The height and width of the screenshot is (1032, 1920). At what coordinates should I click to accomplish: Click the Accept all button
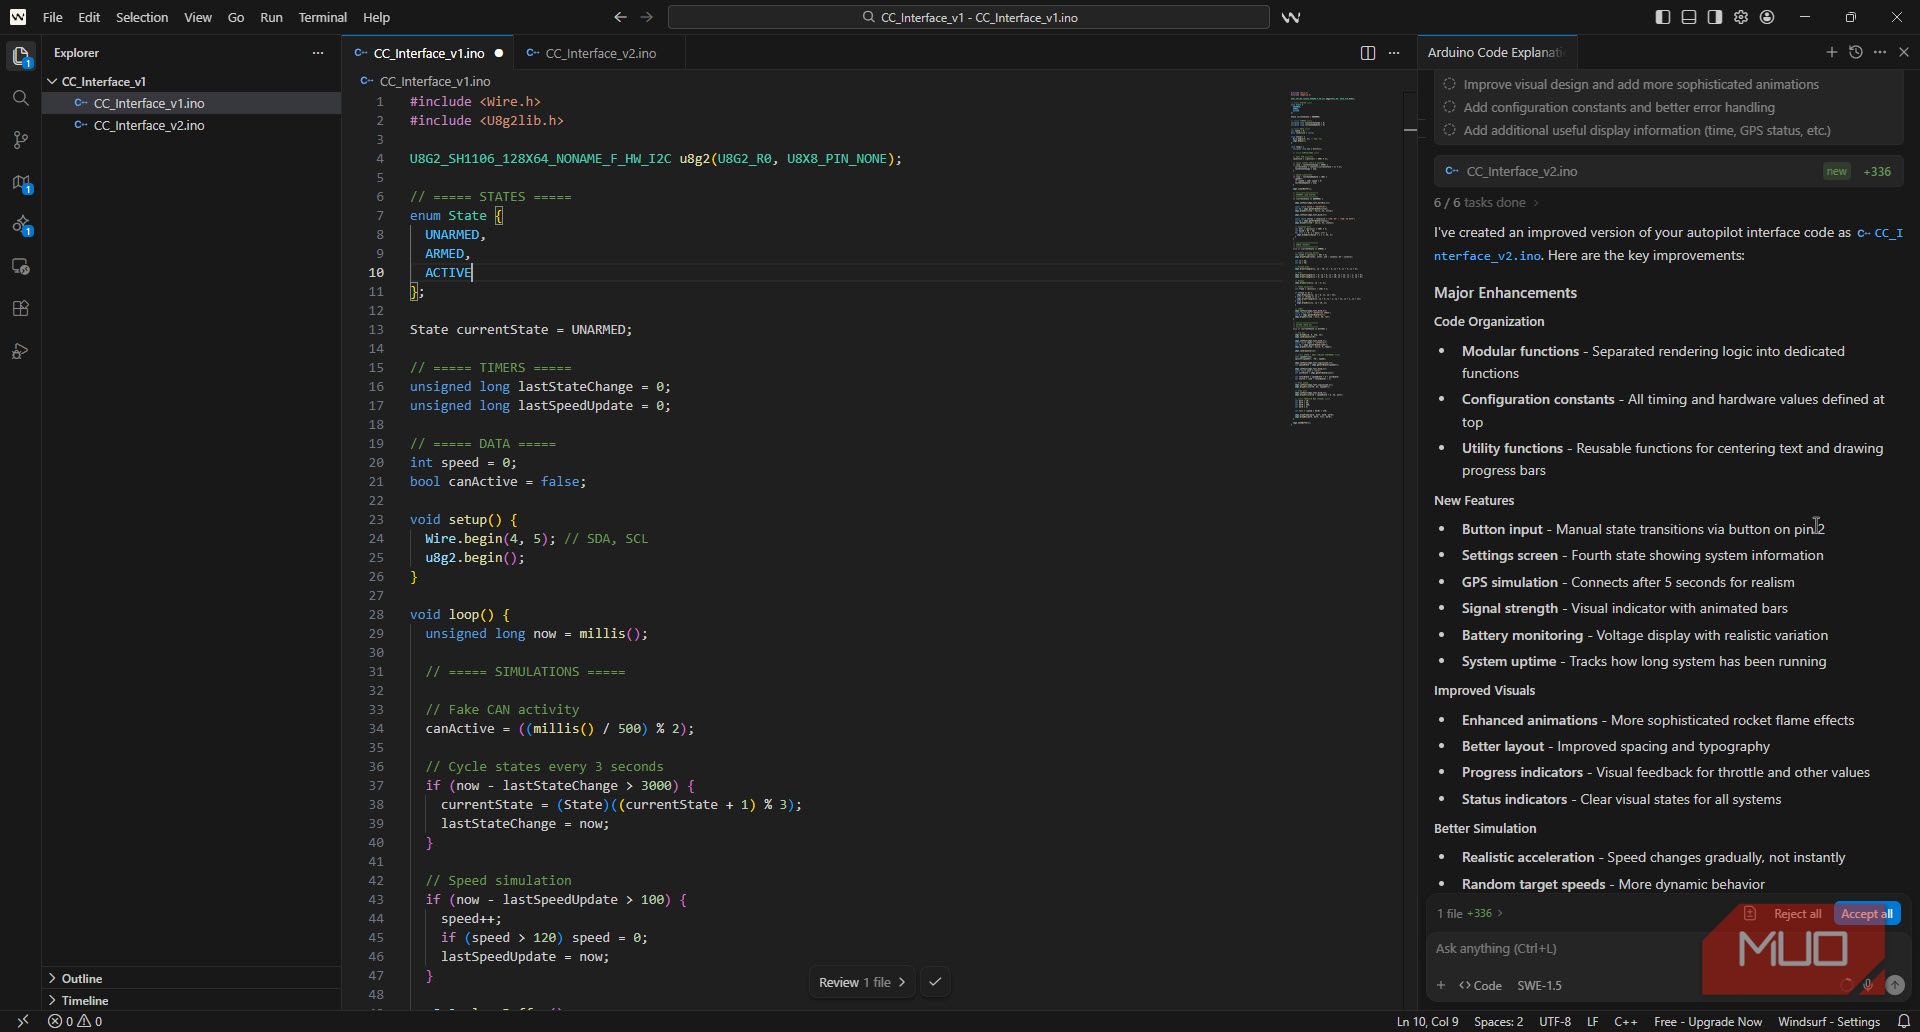point(1866,913)
